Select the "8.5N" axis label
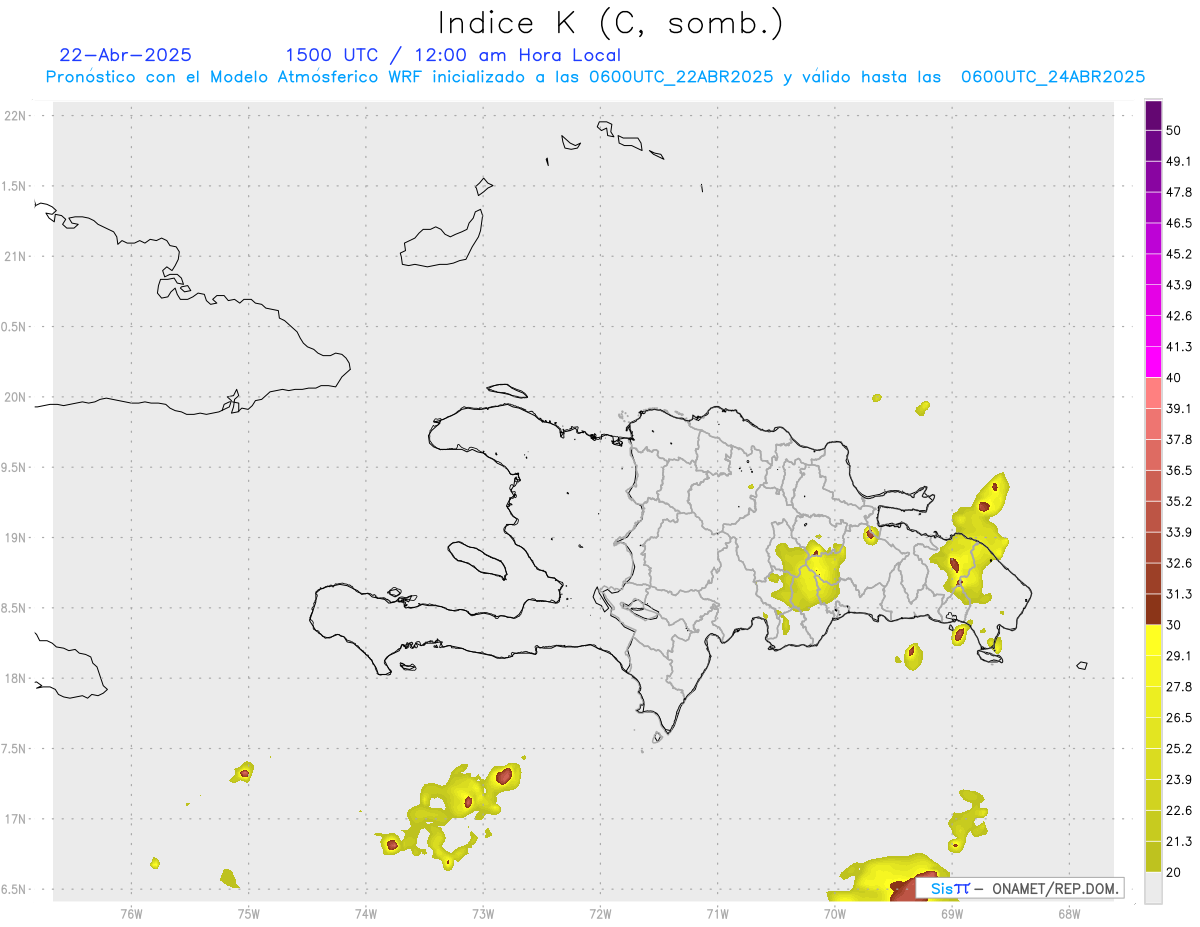1200x927 pixels. click(15, 608)
